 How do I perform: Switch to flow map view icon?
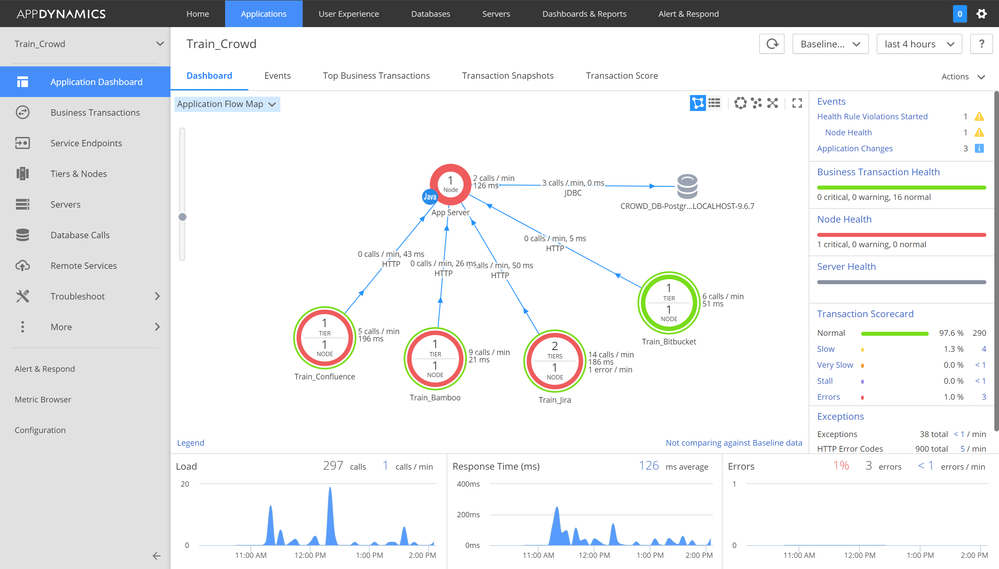pos(698,103)
